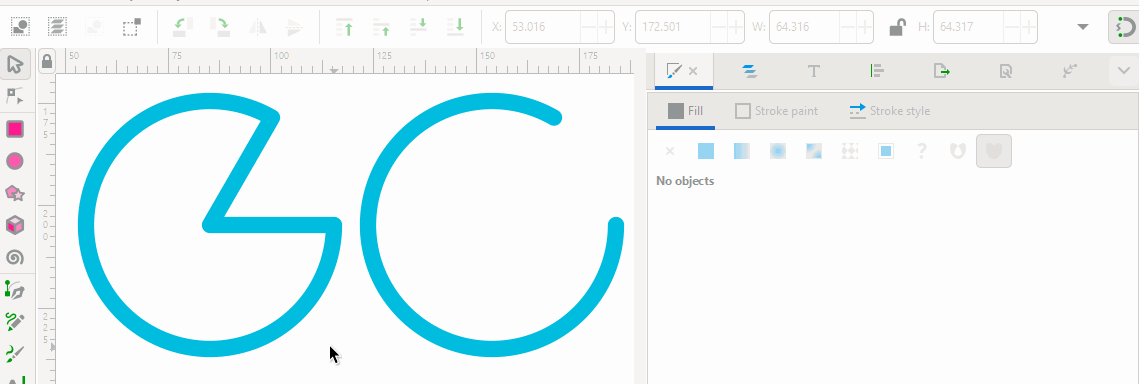This screenshot has height=384, width=1139.
Task: Set fill to linear gradient
Action: coord(742,151)
